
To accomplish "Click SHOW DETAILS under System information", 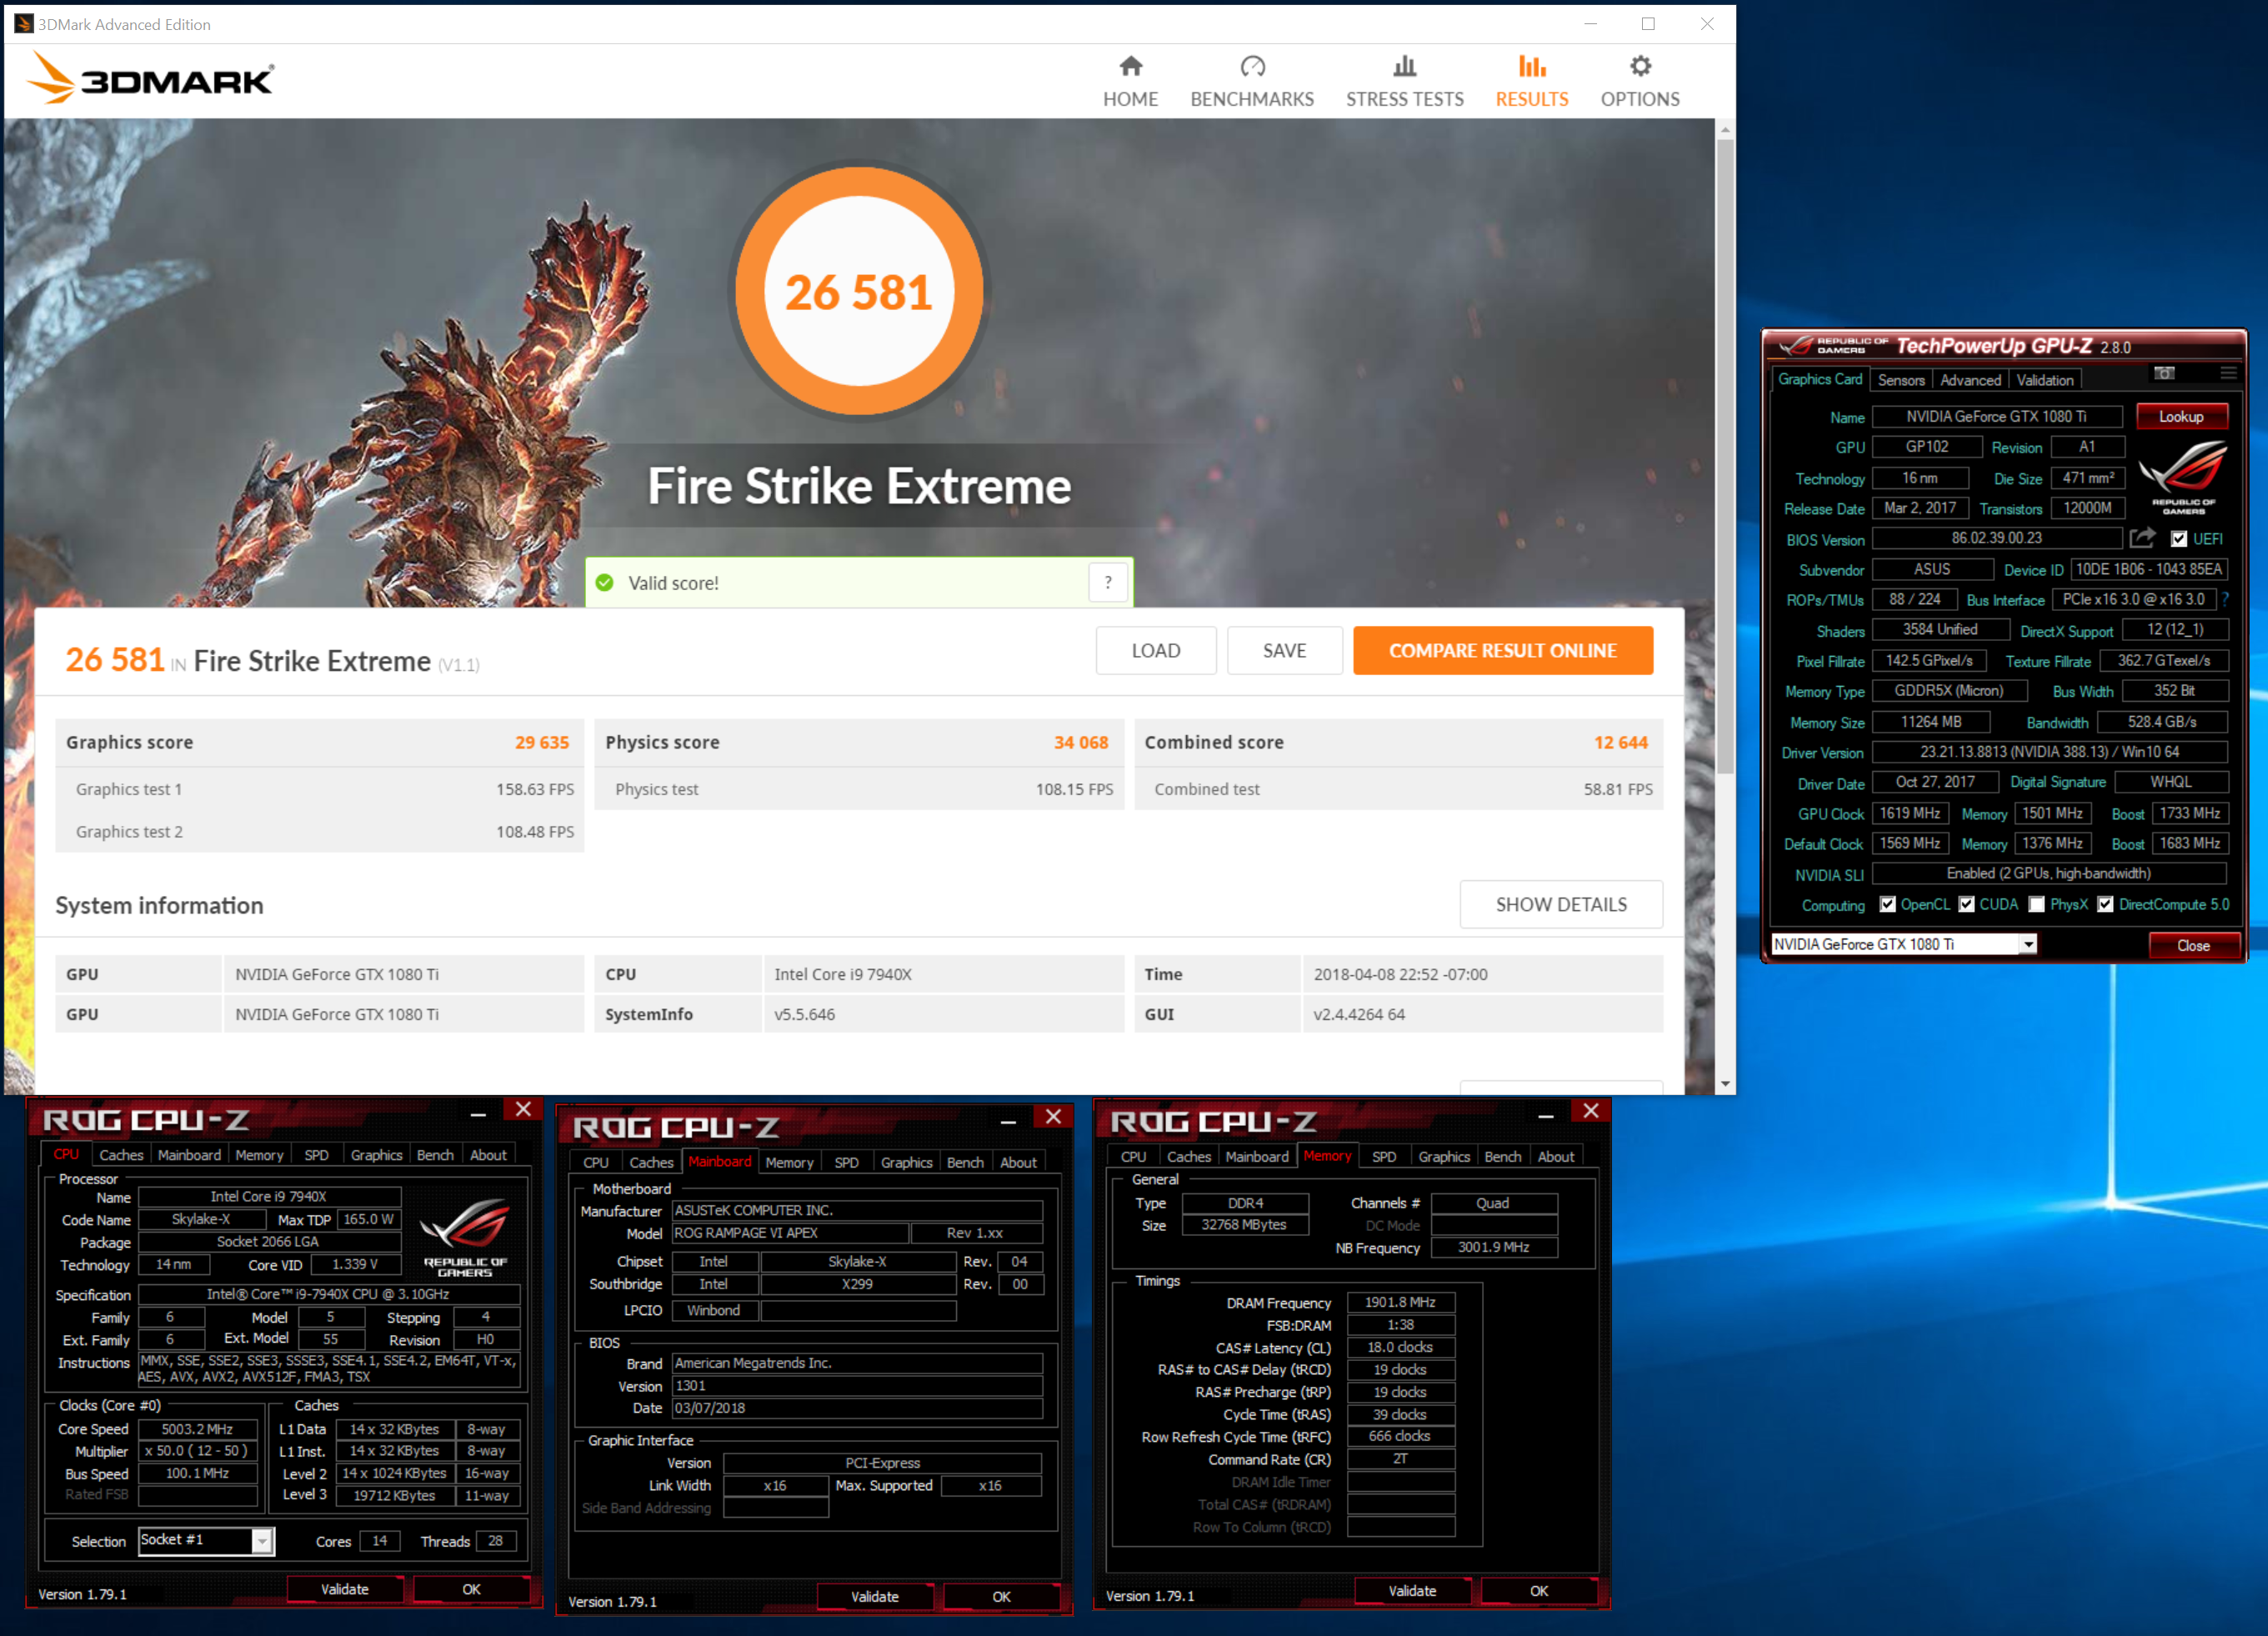I will (x=1560, y=904).
